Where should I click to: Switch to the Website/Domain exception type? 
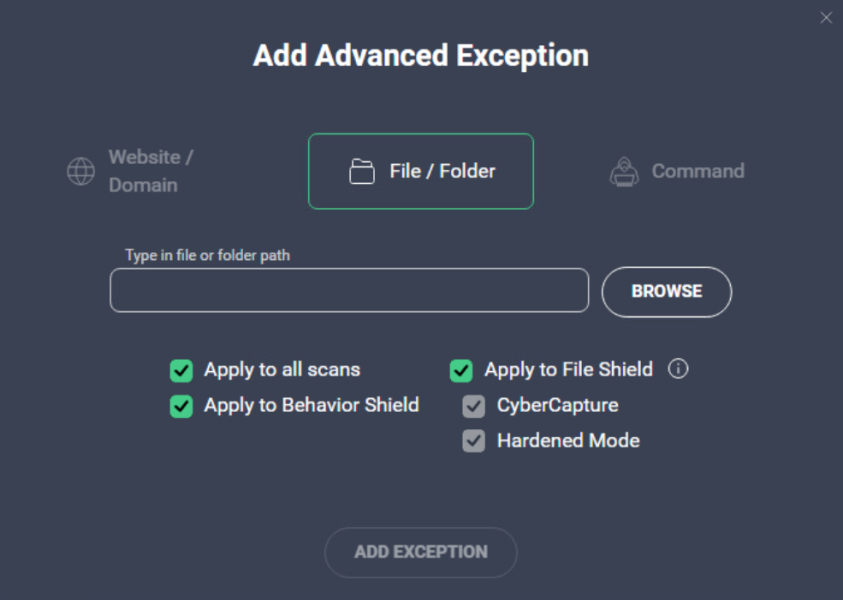coord(140,171)
